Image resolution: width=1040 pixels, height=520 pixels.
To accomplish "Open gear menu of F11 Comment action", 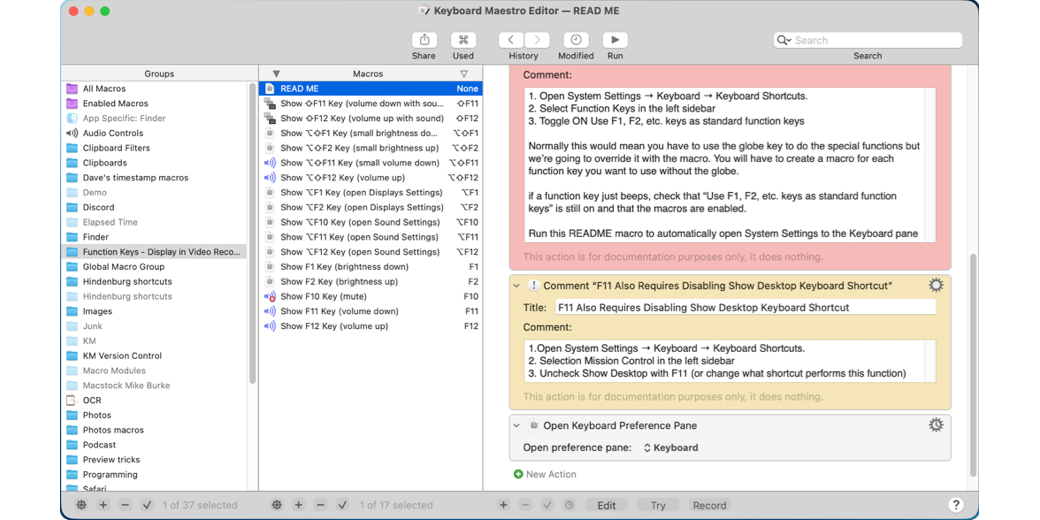I will [935, 285].
